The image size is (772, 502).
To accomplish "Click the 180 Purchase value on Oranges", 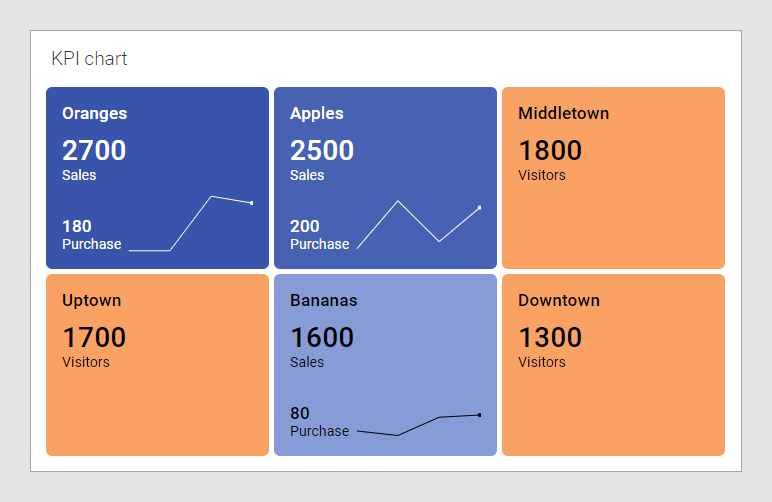I will click(x=77, y=226).
